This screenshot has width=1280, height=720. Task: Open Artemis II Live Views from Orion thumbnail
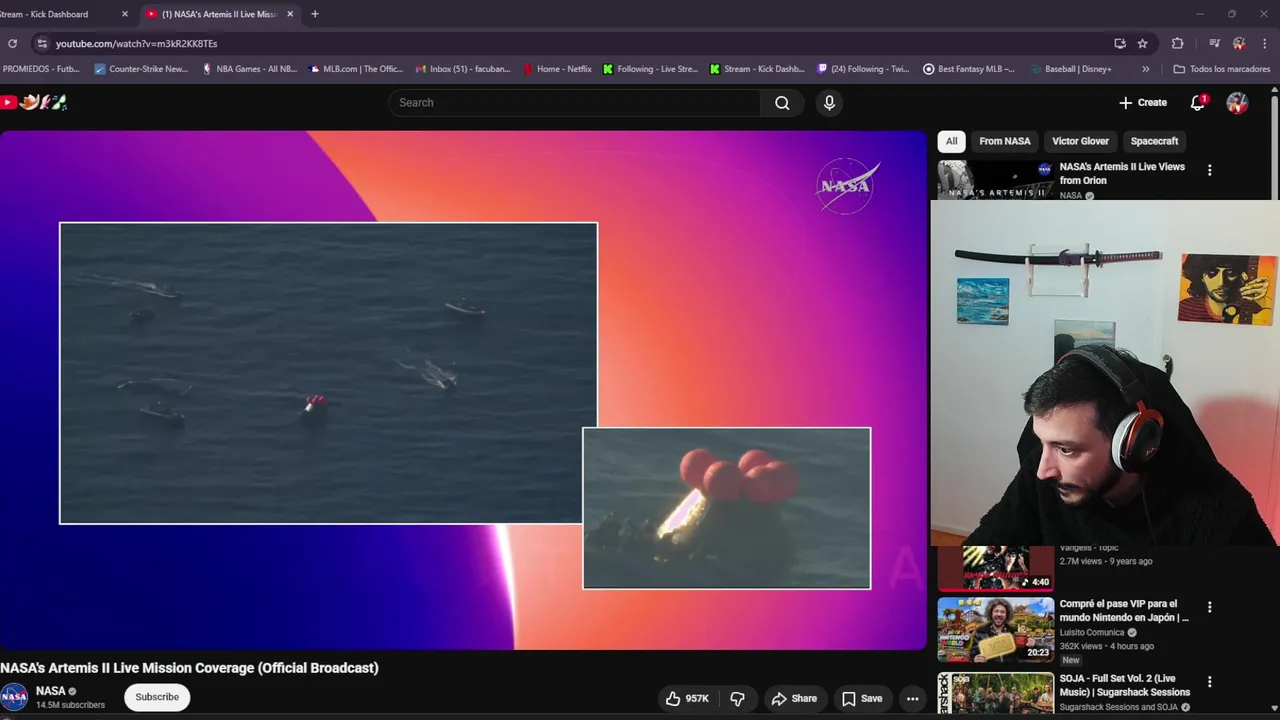pyautogui.click(x=995, y=180)
